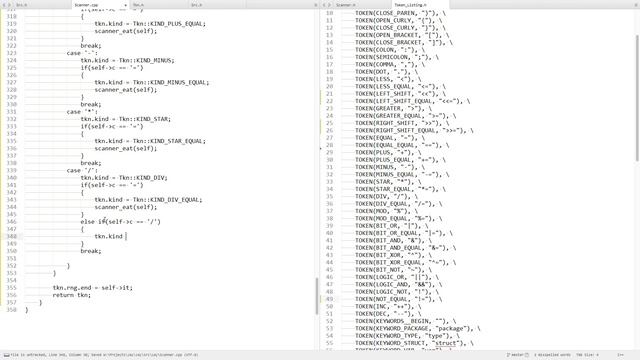The height and width of the screenshot is (360, 640).
Task: Click the tkn.rng.end = self->it; line
Action: 93,288
